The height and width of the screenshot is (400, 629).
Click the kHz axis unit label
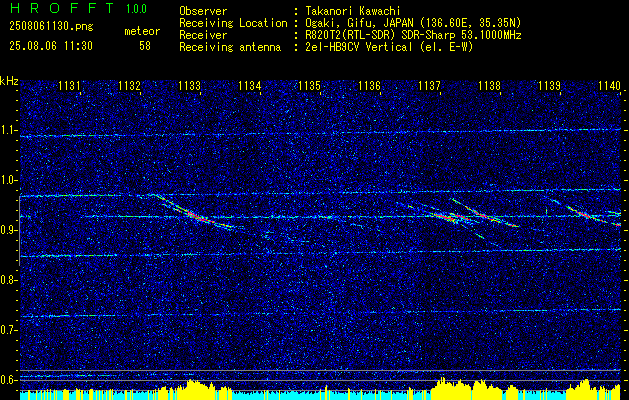coord(9,81)
